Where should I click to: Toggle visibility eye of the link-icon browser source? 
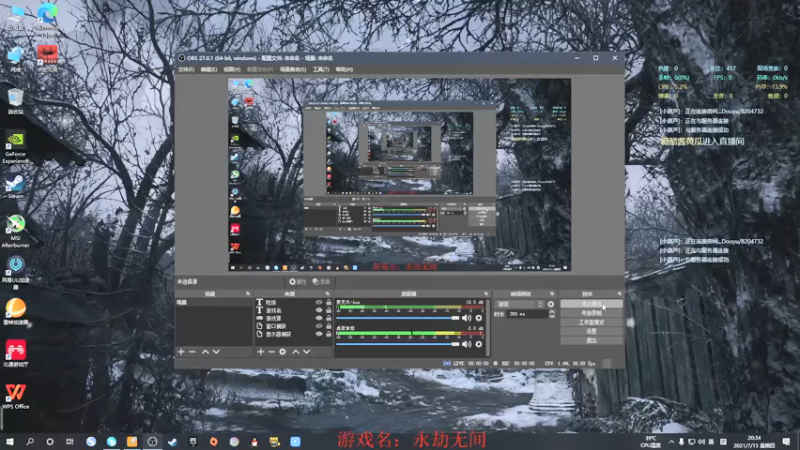319,318
